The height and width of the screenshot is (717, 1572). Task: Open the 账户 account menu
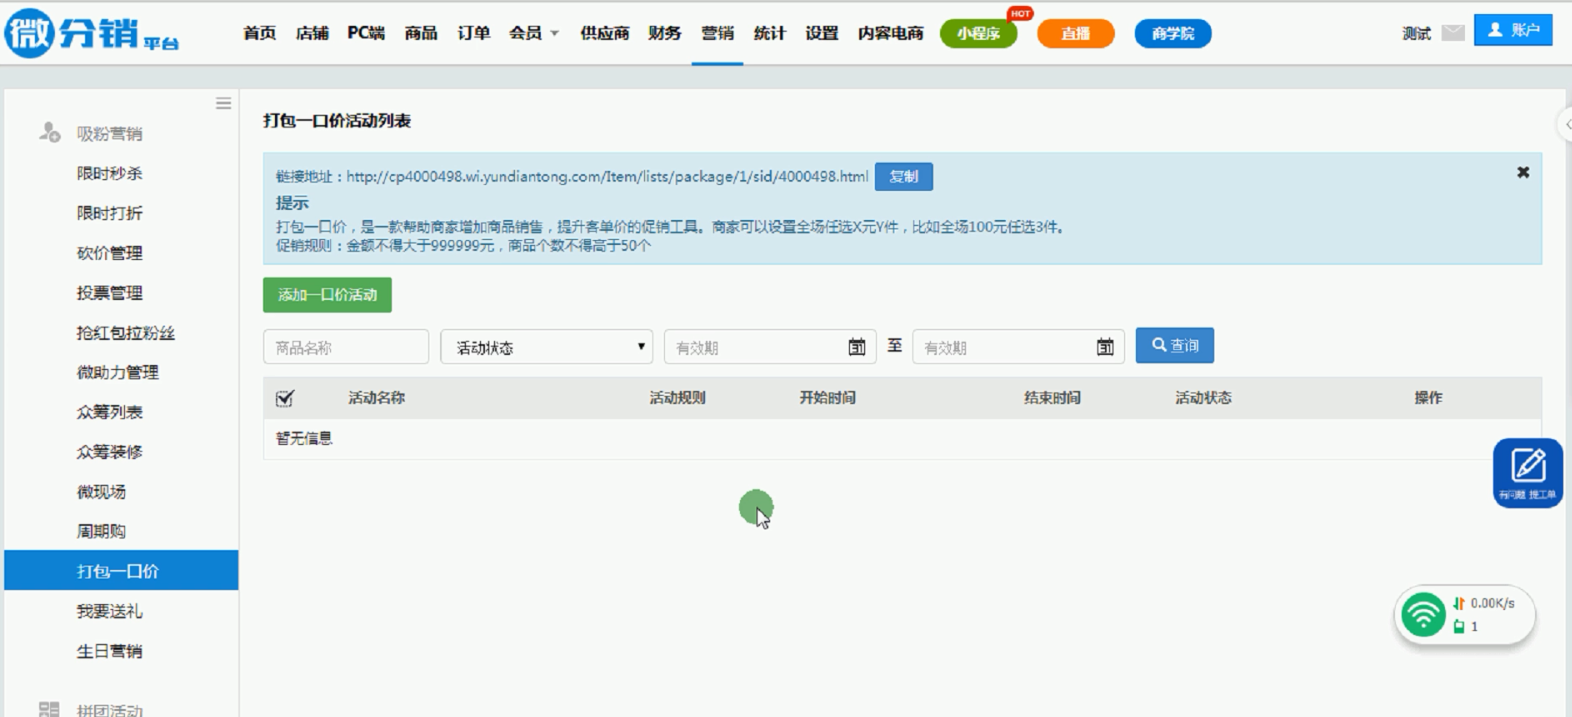click(x=1512, y=30)
